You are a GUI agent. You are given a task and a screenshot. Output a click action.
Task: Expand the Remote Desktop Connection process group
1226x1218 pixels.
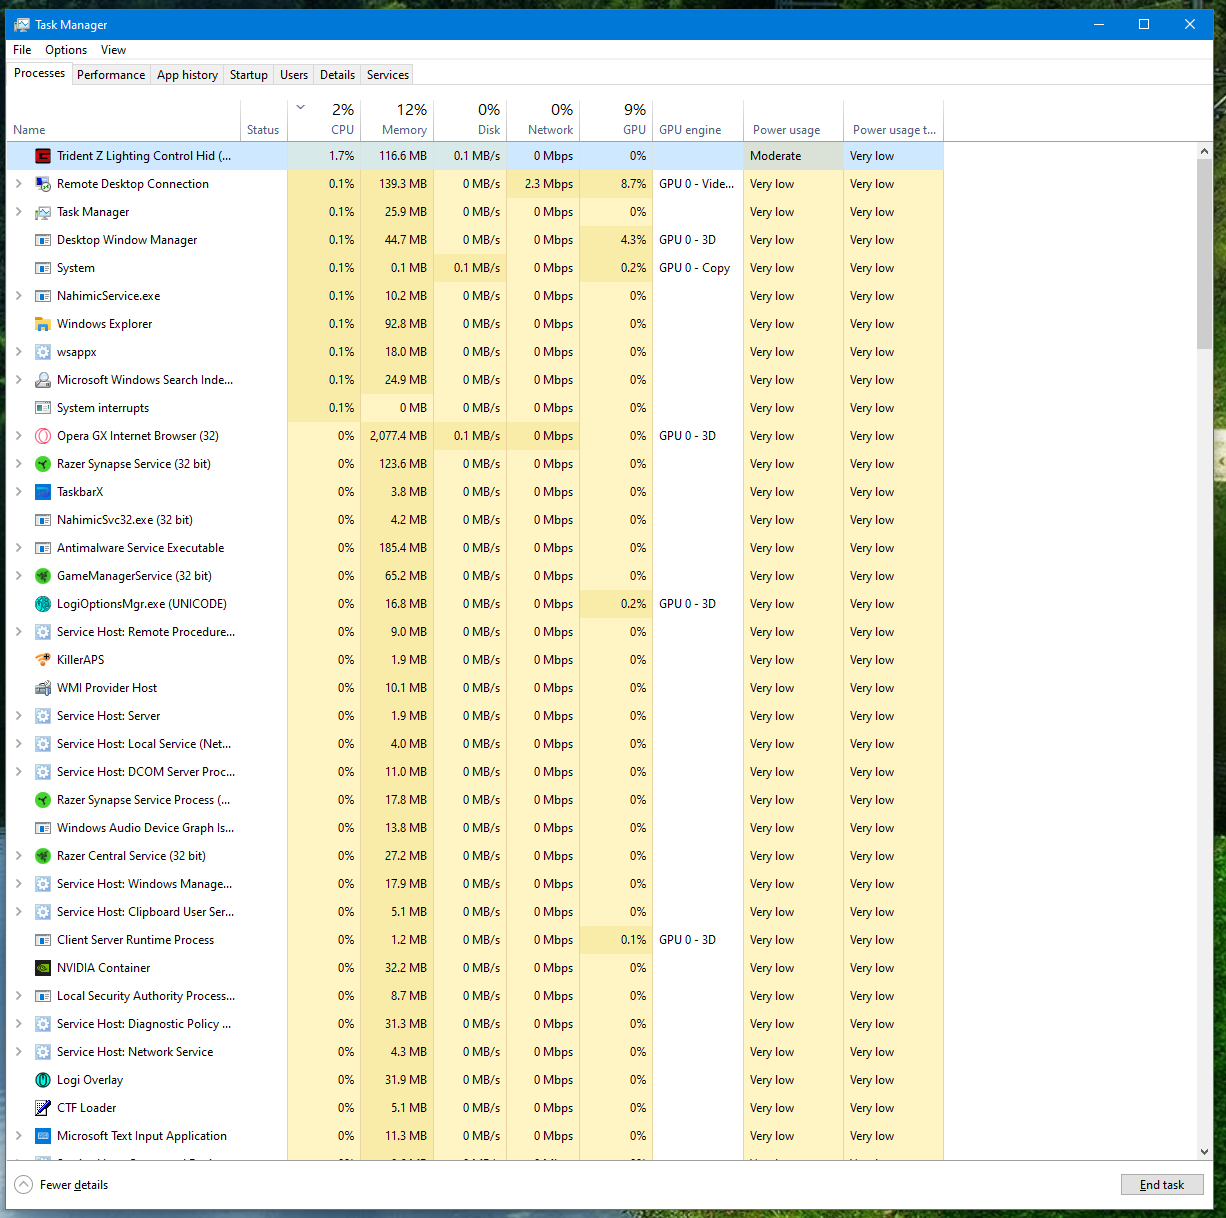18,184
